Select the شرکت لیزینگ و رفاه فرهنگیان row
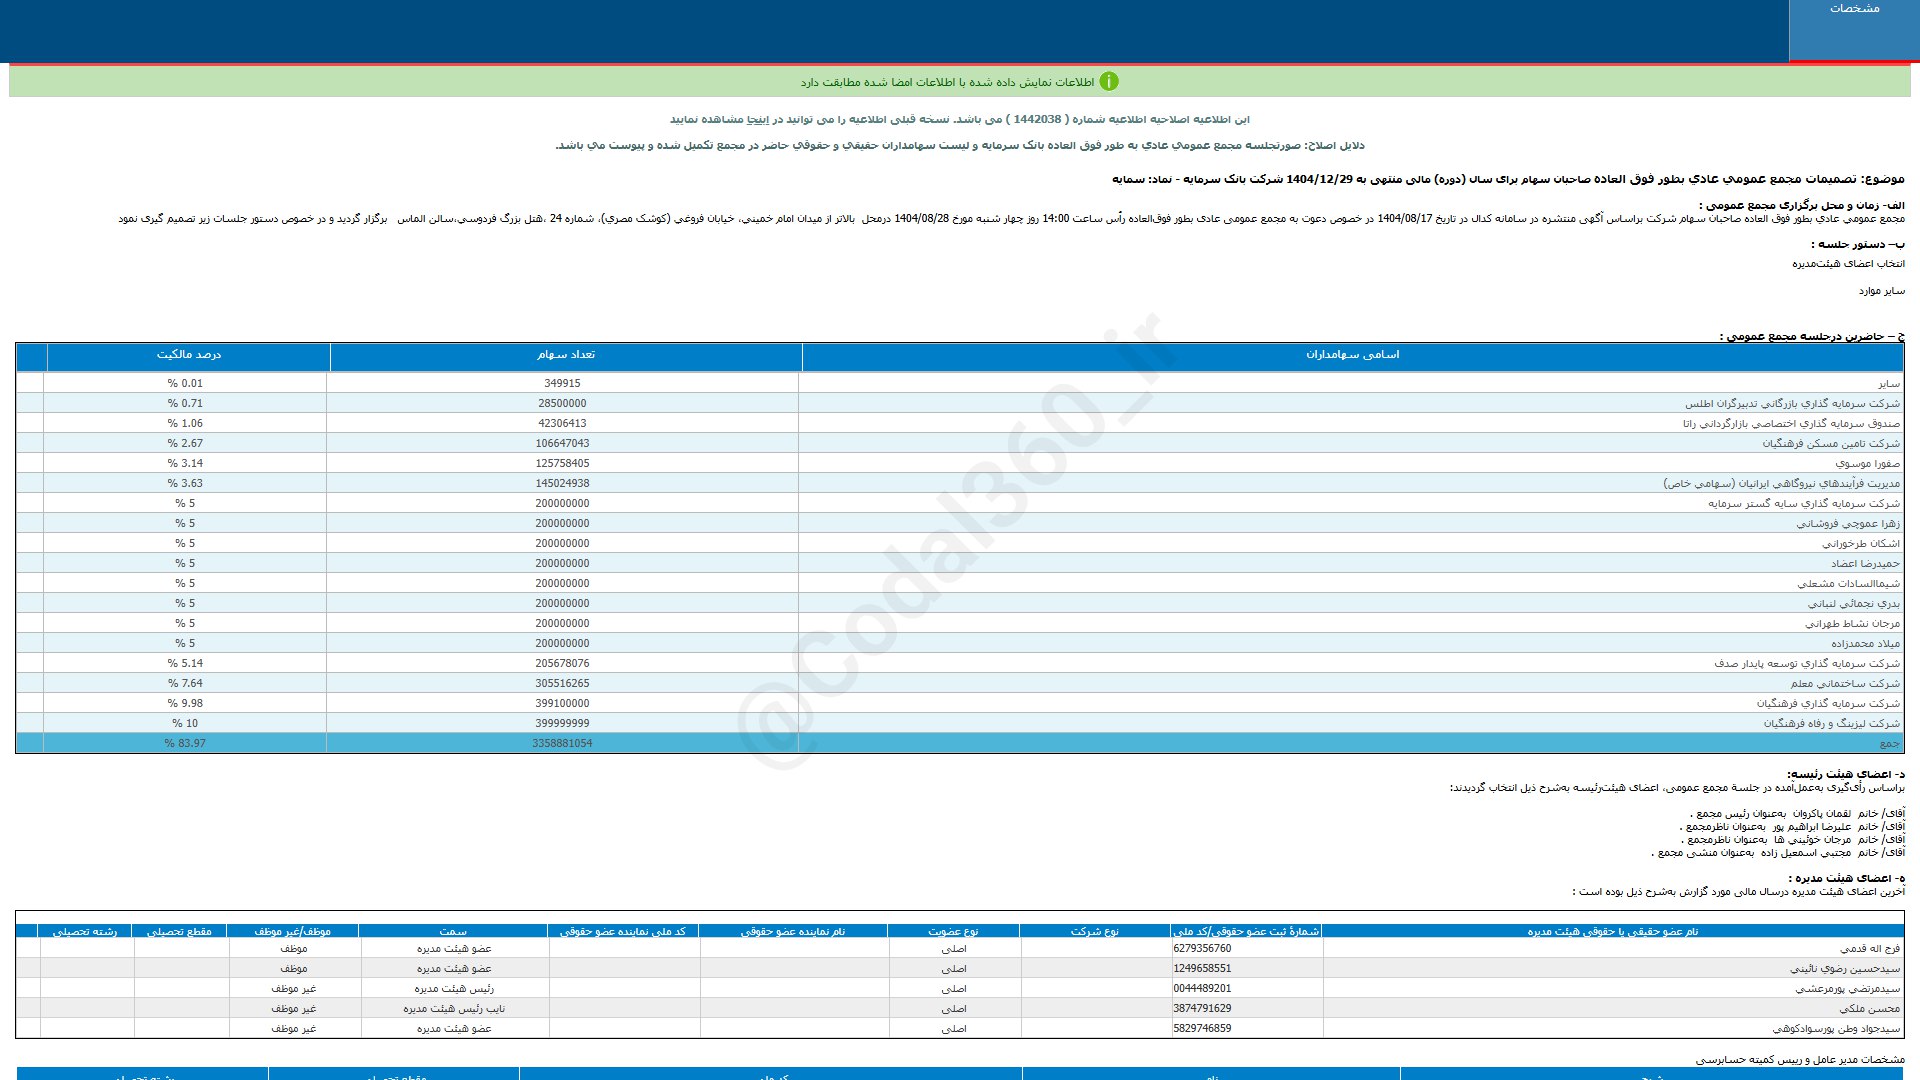This screenshot has height=1080, width=1920. [1831, 723]
